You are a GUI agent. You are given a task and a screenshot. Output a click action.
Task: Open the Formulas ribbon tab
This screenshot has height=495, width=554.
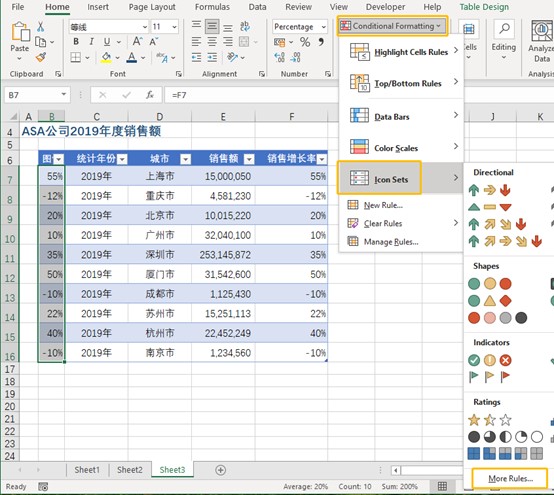tap(212, 7)
